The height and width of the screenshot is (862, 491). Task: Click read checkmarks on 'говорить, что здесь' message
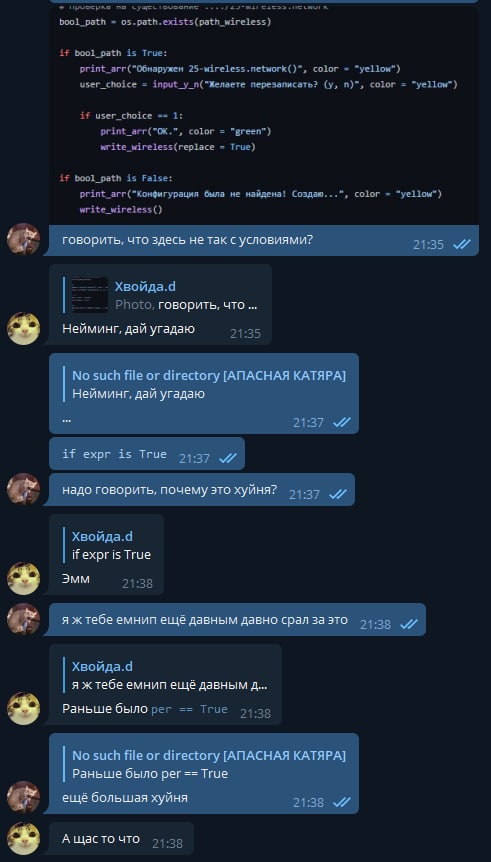point(461,245)
